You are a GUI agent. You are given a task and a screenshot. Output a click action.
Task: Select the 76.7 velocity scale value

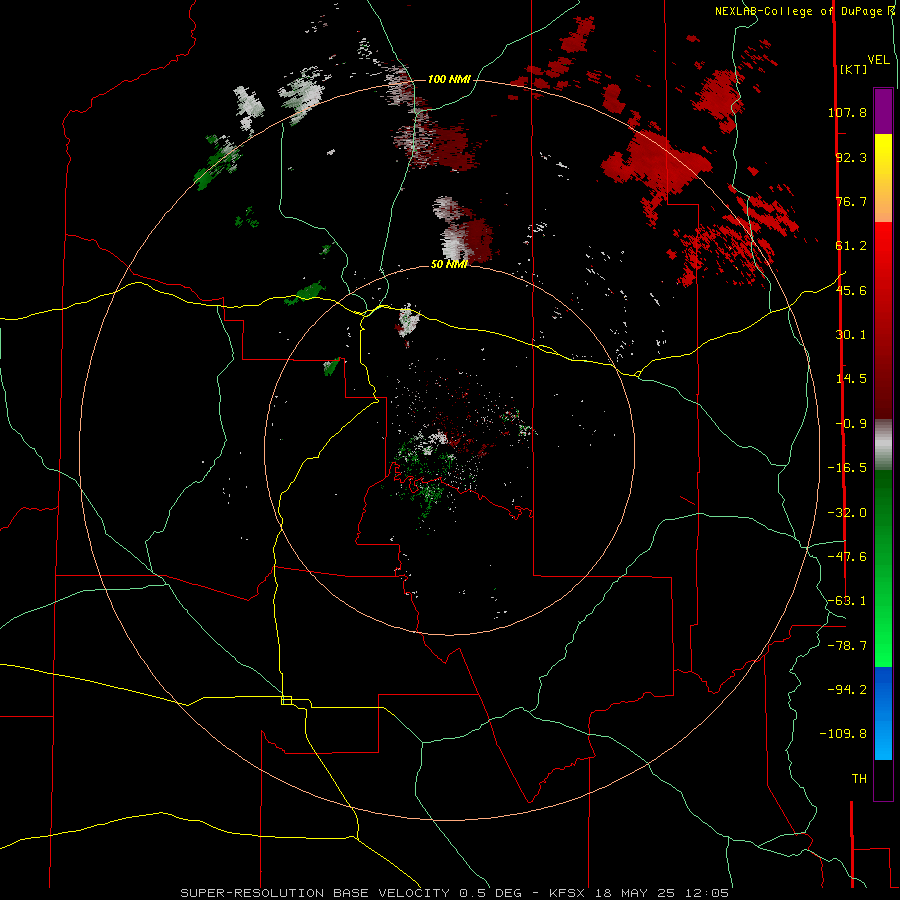pyautogui.click(x=851, y=201)
